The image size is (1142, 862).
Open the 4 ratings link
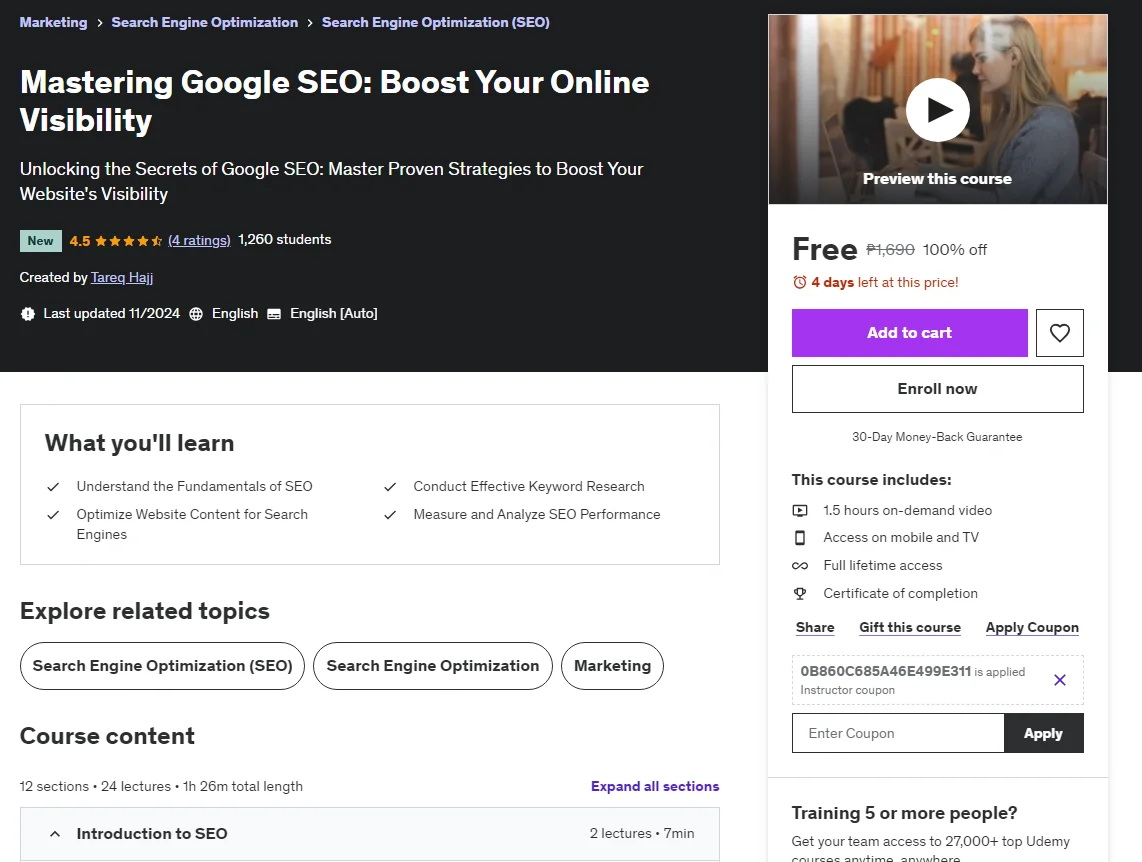[199, 240]
